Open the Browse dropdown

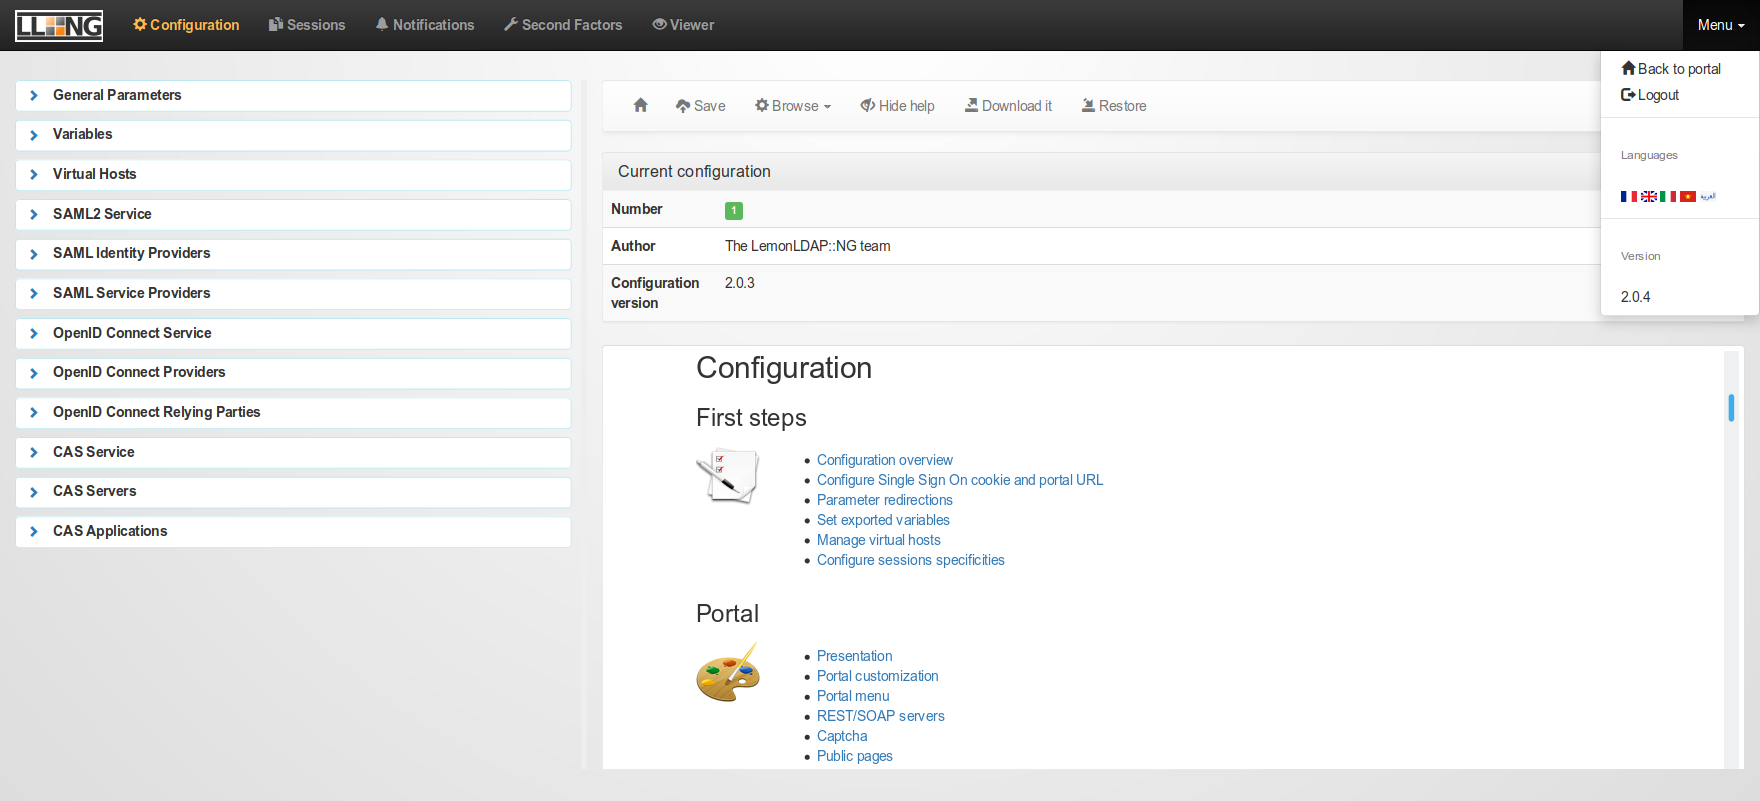pos(793,106)
